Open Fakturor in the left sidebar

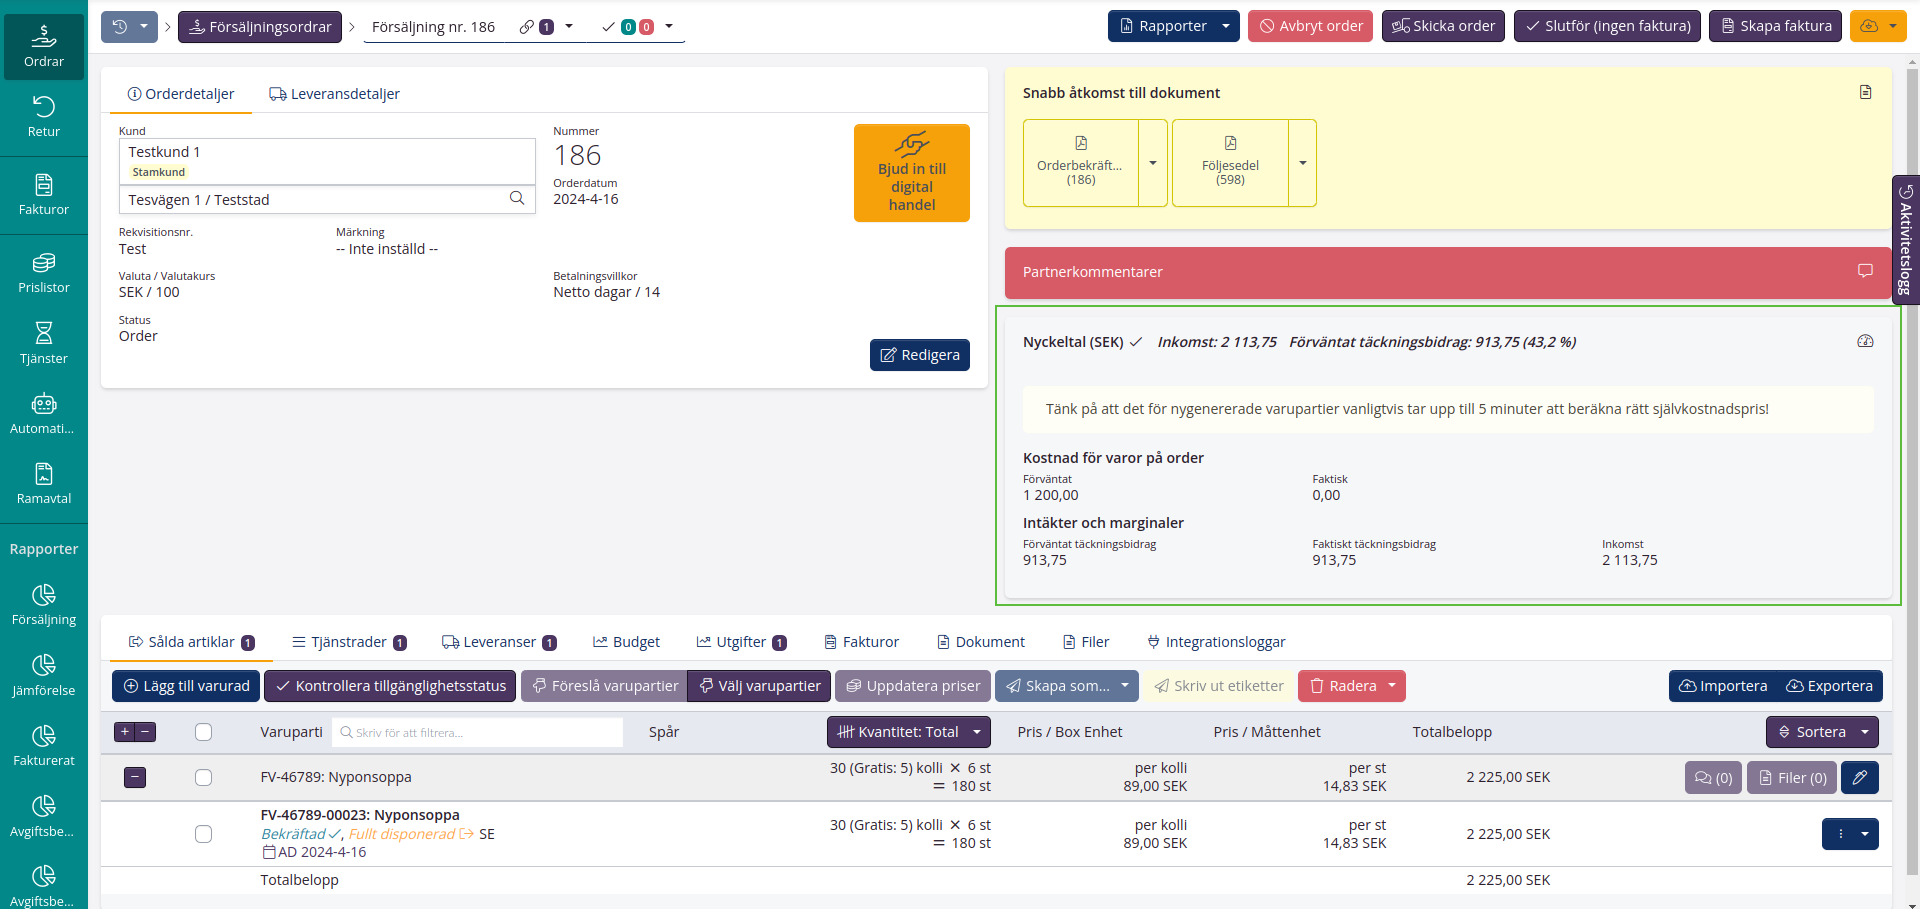click(44, 195)
